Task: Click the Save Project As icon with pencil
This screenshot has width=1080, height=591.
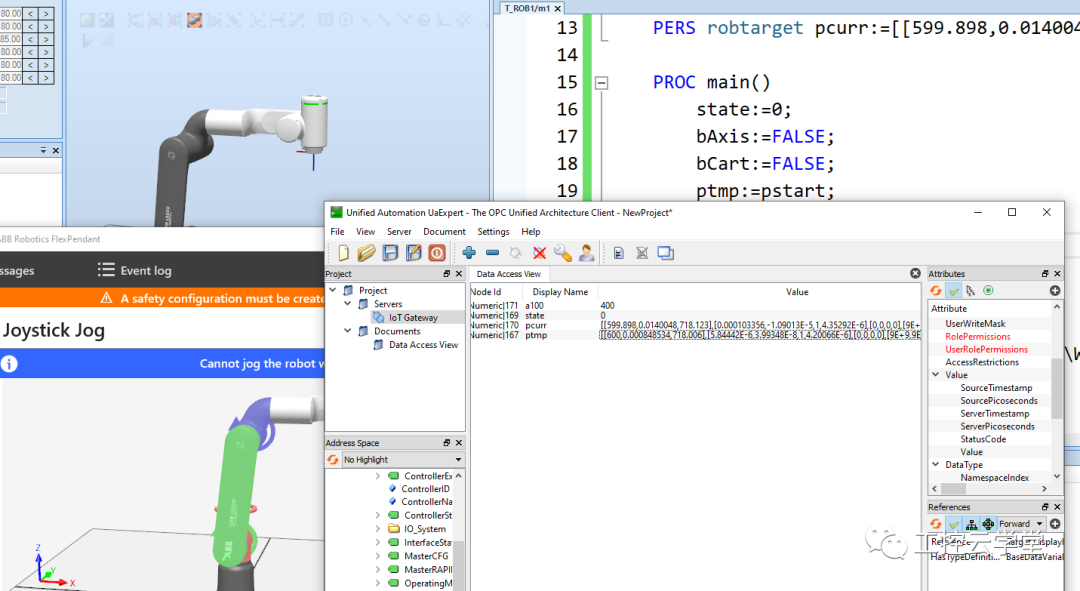Action: (413, 253)
